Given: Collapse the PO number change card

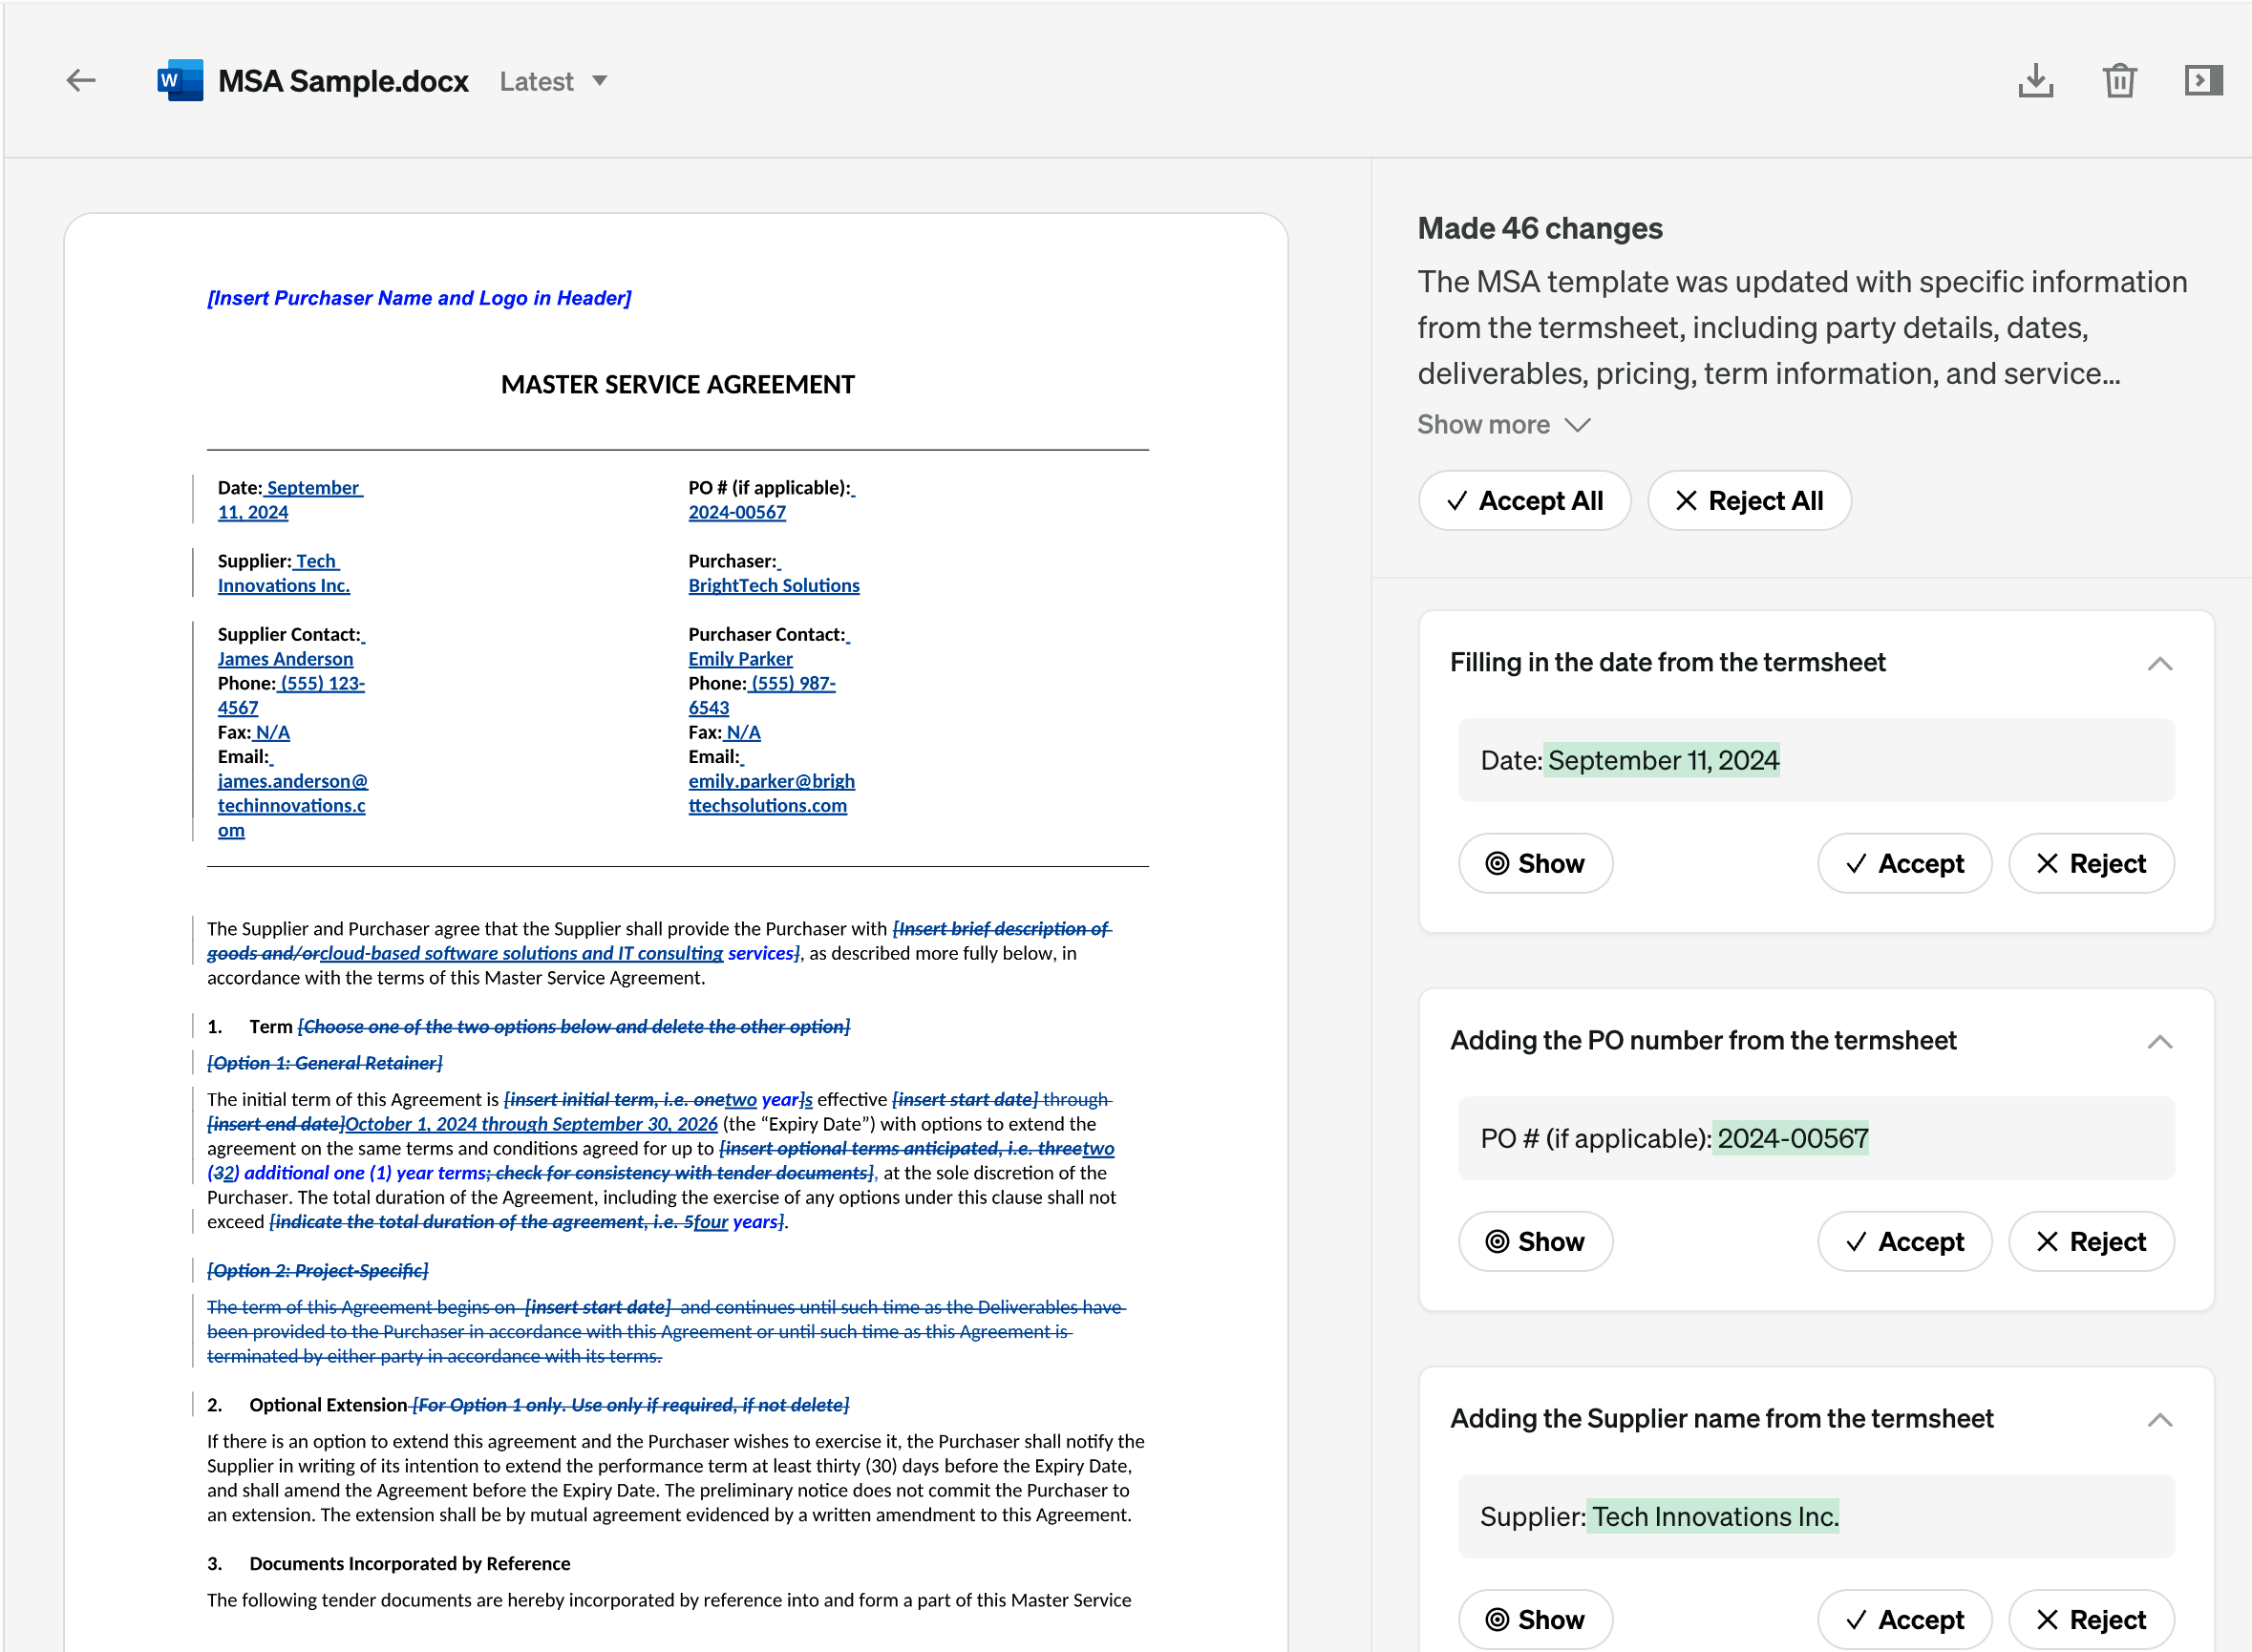Looking at the screenshot, I should 2159,1041.
